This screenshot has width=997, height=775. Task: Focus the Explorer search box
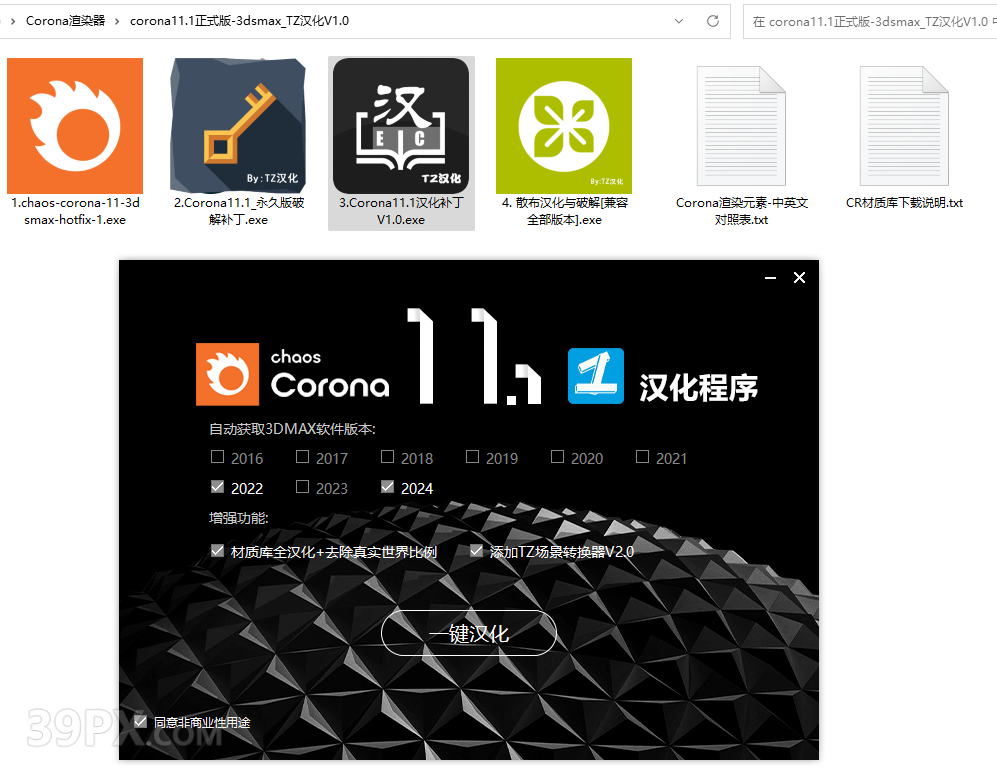point(870,22)
